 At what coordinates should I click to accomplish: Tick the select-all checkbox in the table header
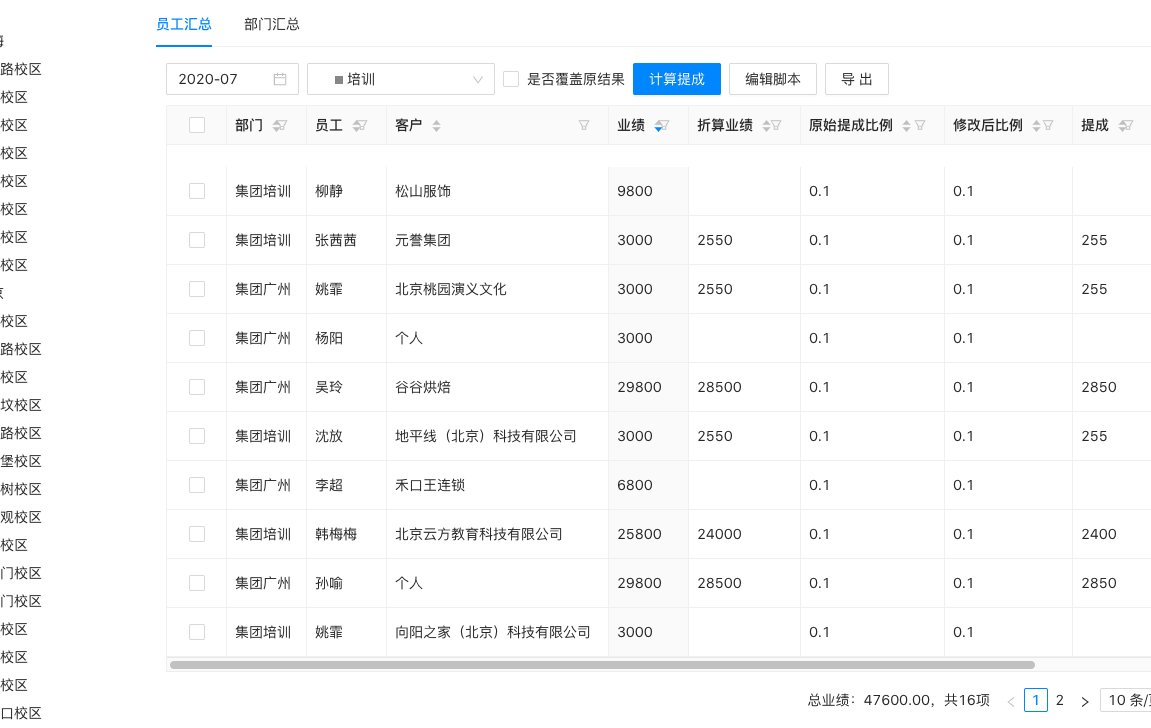point(197,125)
